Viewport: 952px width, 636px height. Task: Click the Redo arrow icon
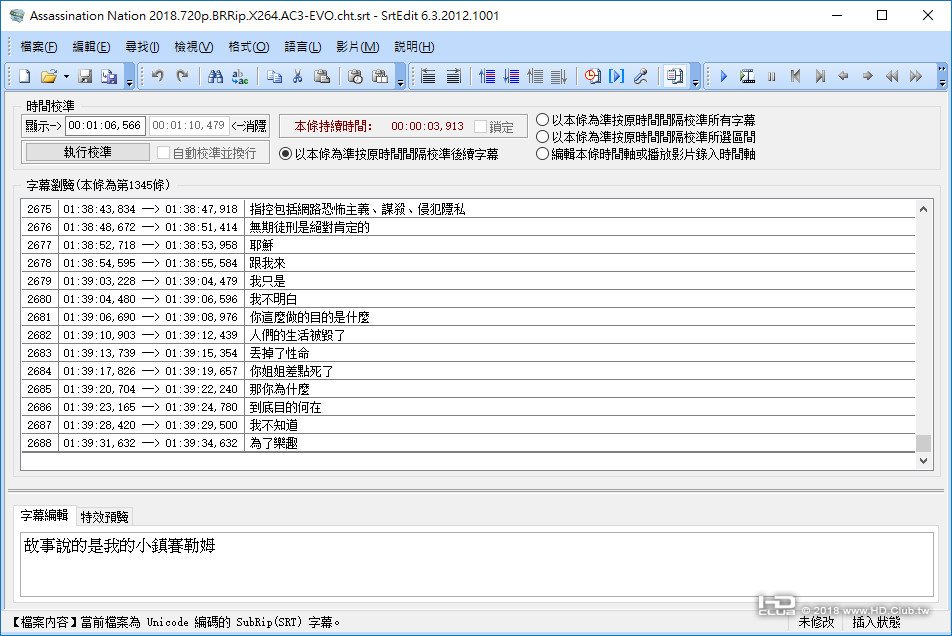coord(182,76)
